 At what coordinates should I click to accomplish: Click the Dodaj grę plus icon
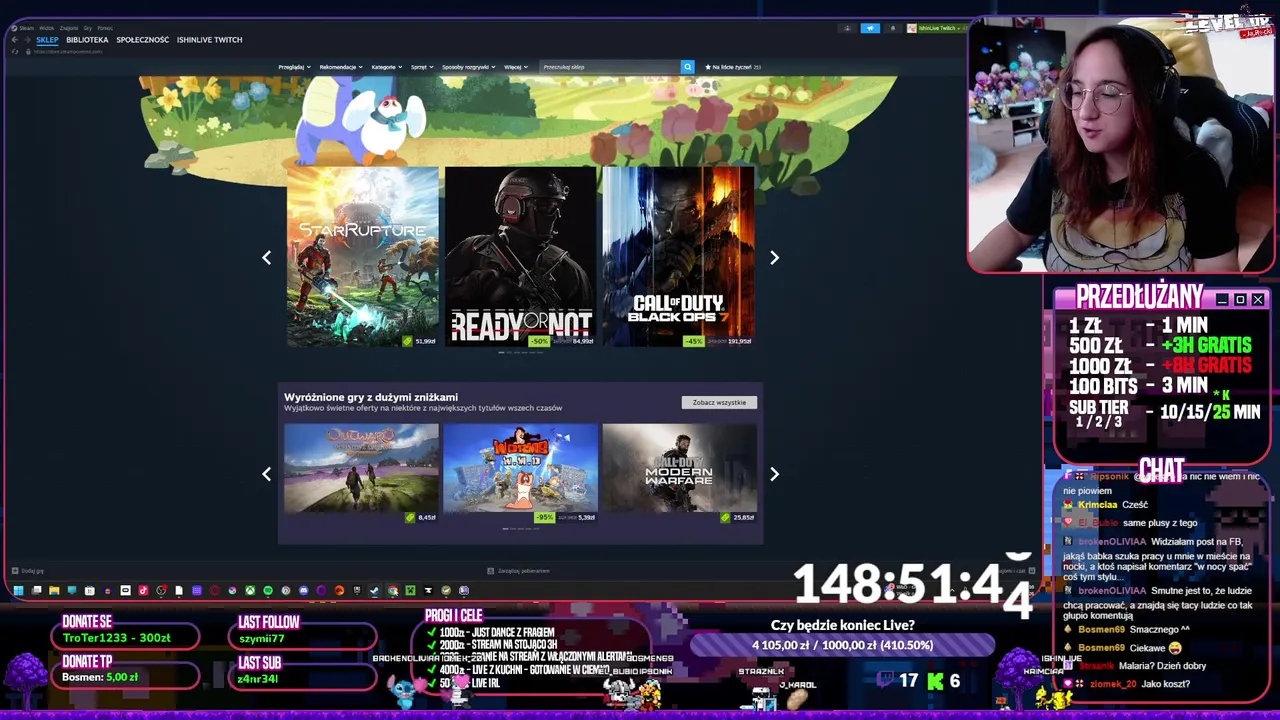pyautogui.click(x=15, y=571)
